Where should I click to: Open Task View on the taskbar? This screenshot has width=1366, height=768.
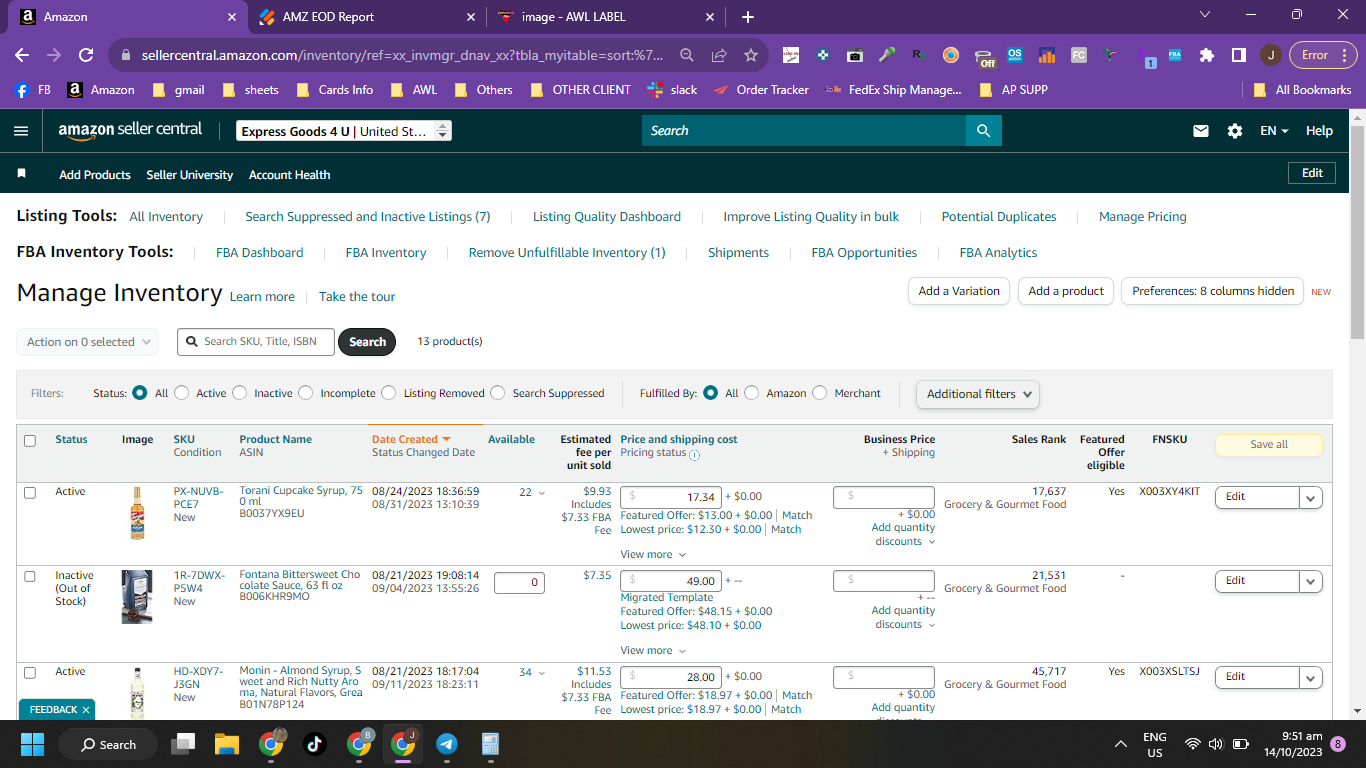(x=183, y=744)
